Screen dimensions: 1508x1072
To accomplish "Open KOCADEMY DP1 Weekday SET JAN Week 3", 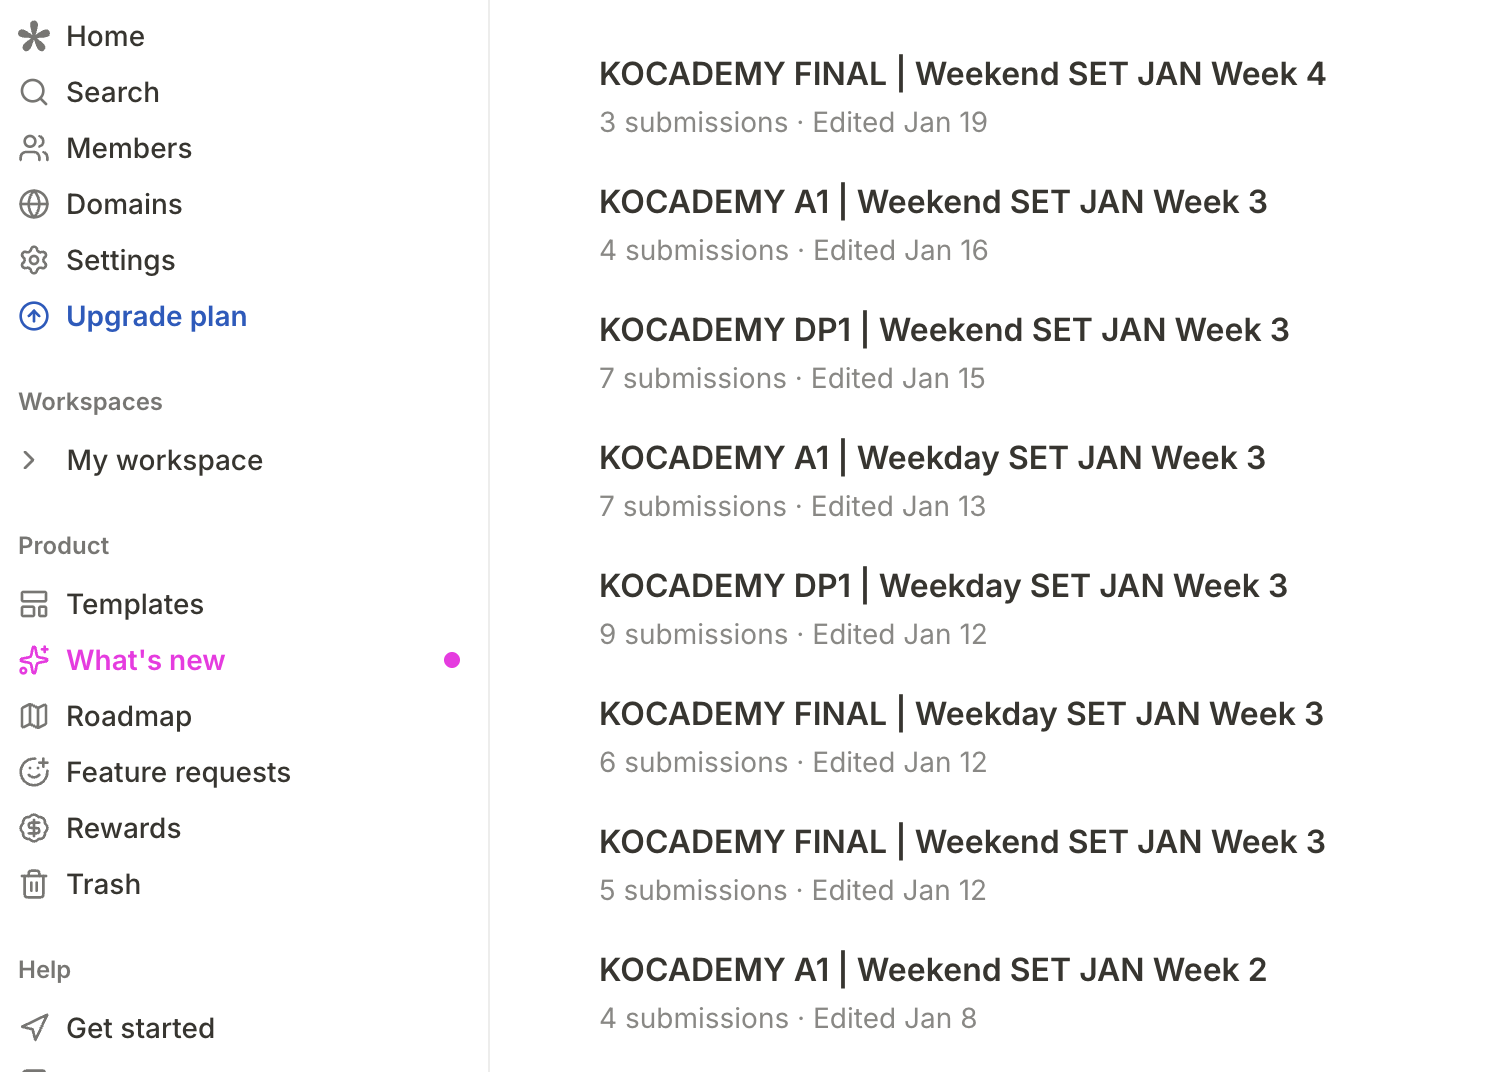I will 943,587.
